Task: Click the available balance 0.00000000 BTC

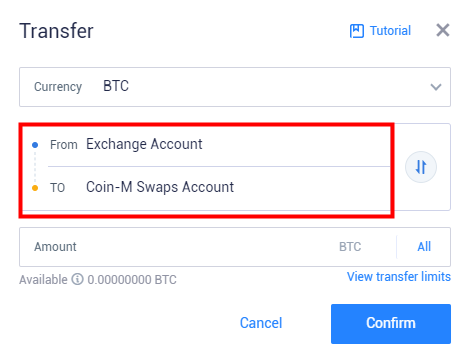Action: pos(132,280)
